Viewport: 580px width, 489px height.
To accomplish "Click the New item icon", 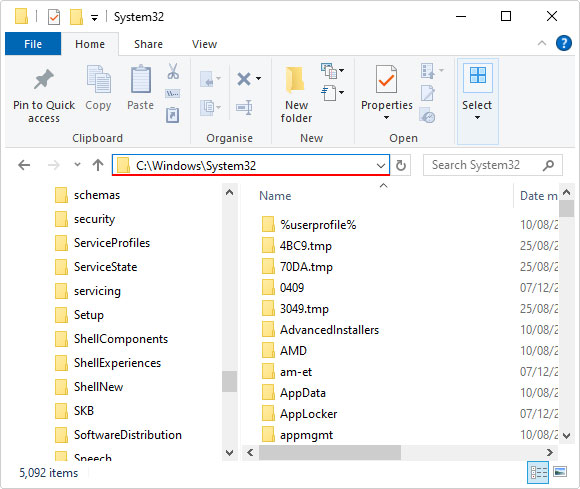I will coord(329,70).
